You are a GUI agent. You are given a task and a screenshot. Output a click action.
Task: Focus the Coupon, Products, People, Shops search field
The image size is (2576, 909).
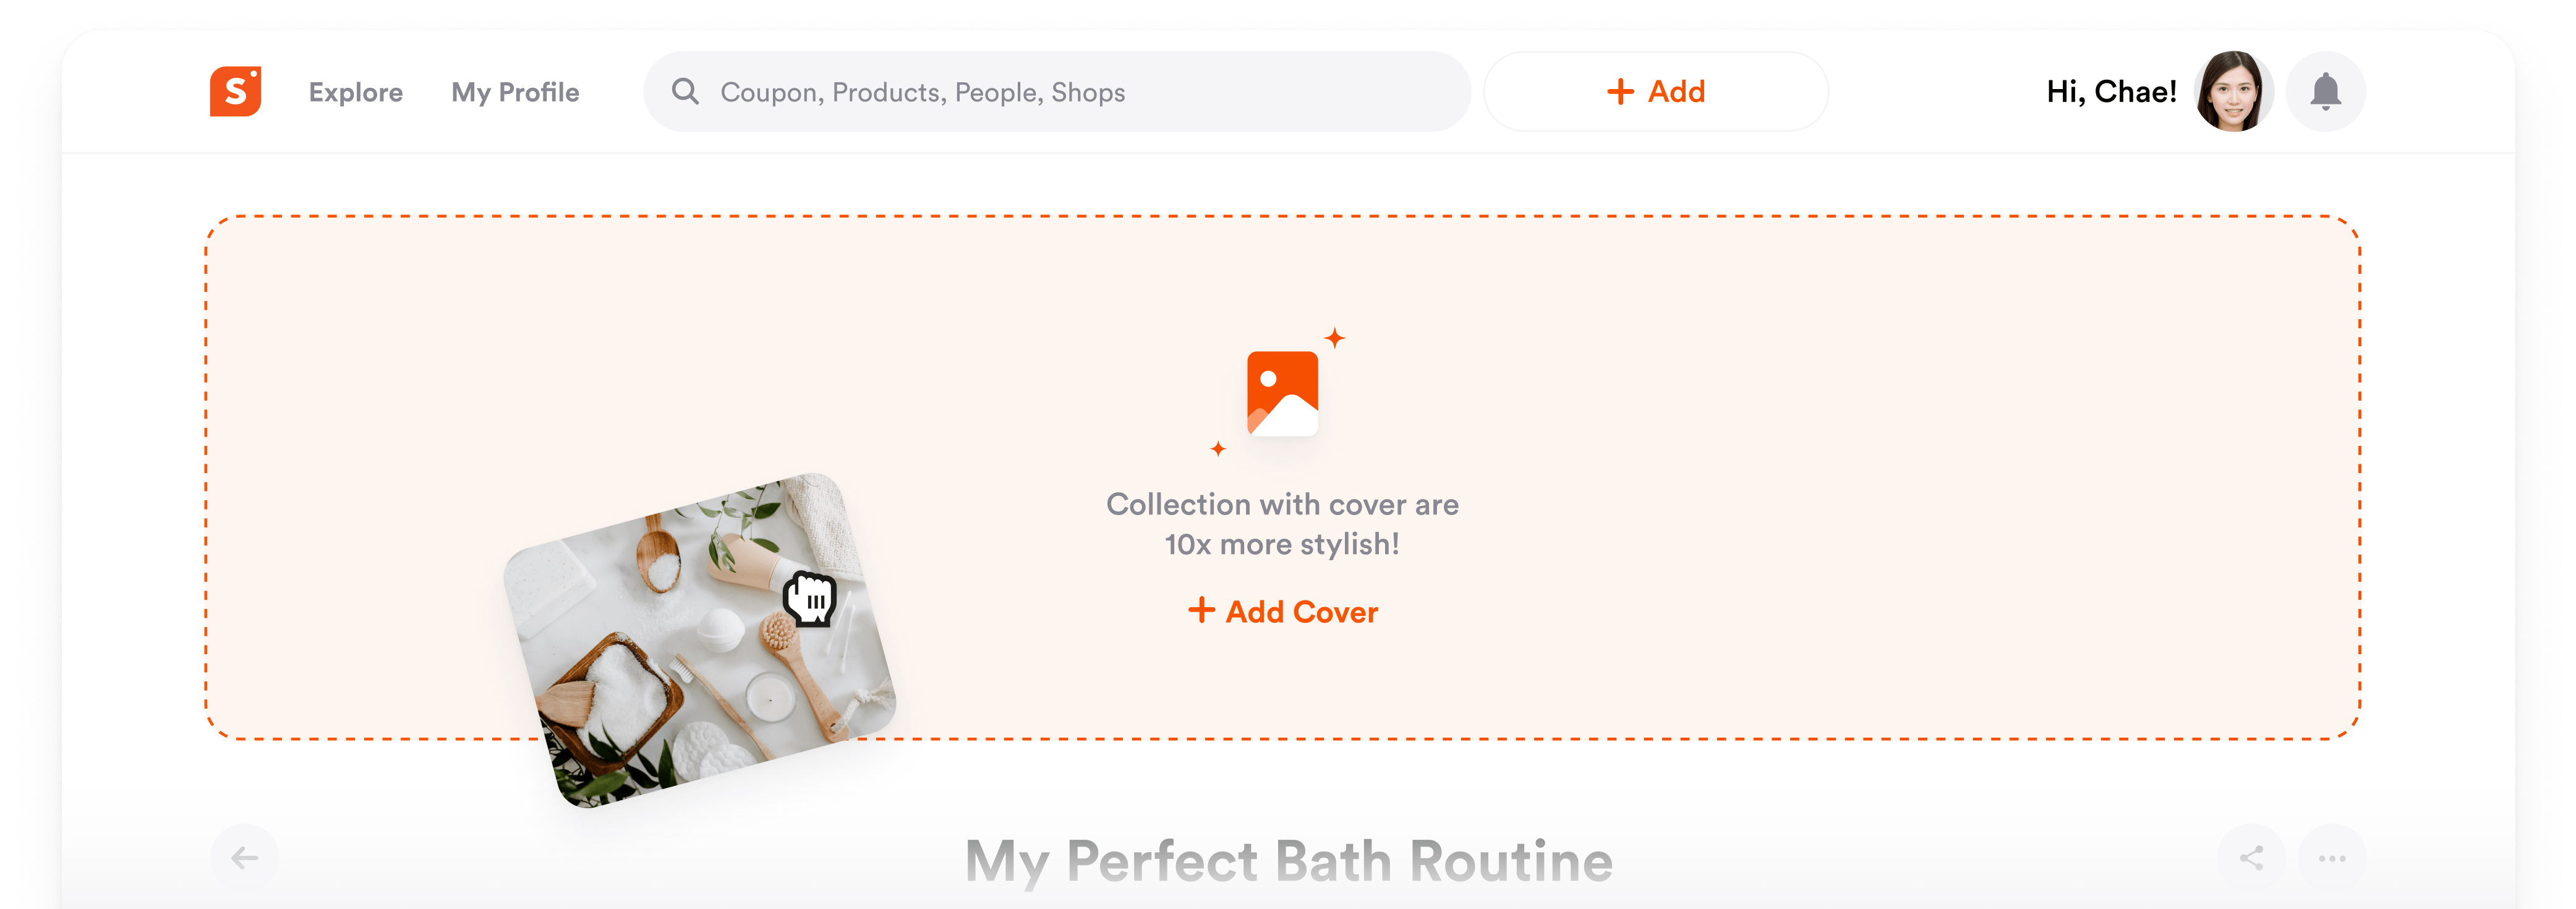pos(1057,91)
